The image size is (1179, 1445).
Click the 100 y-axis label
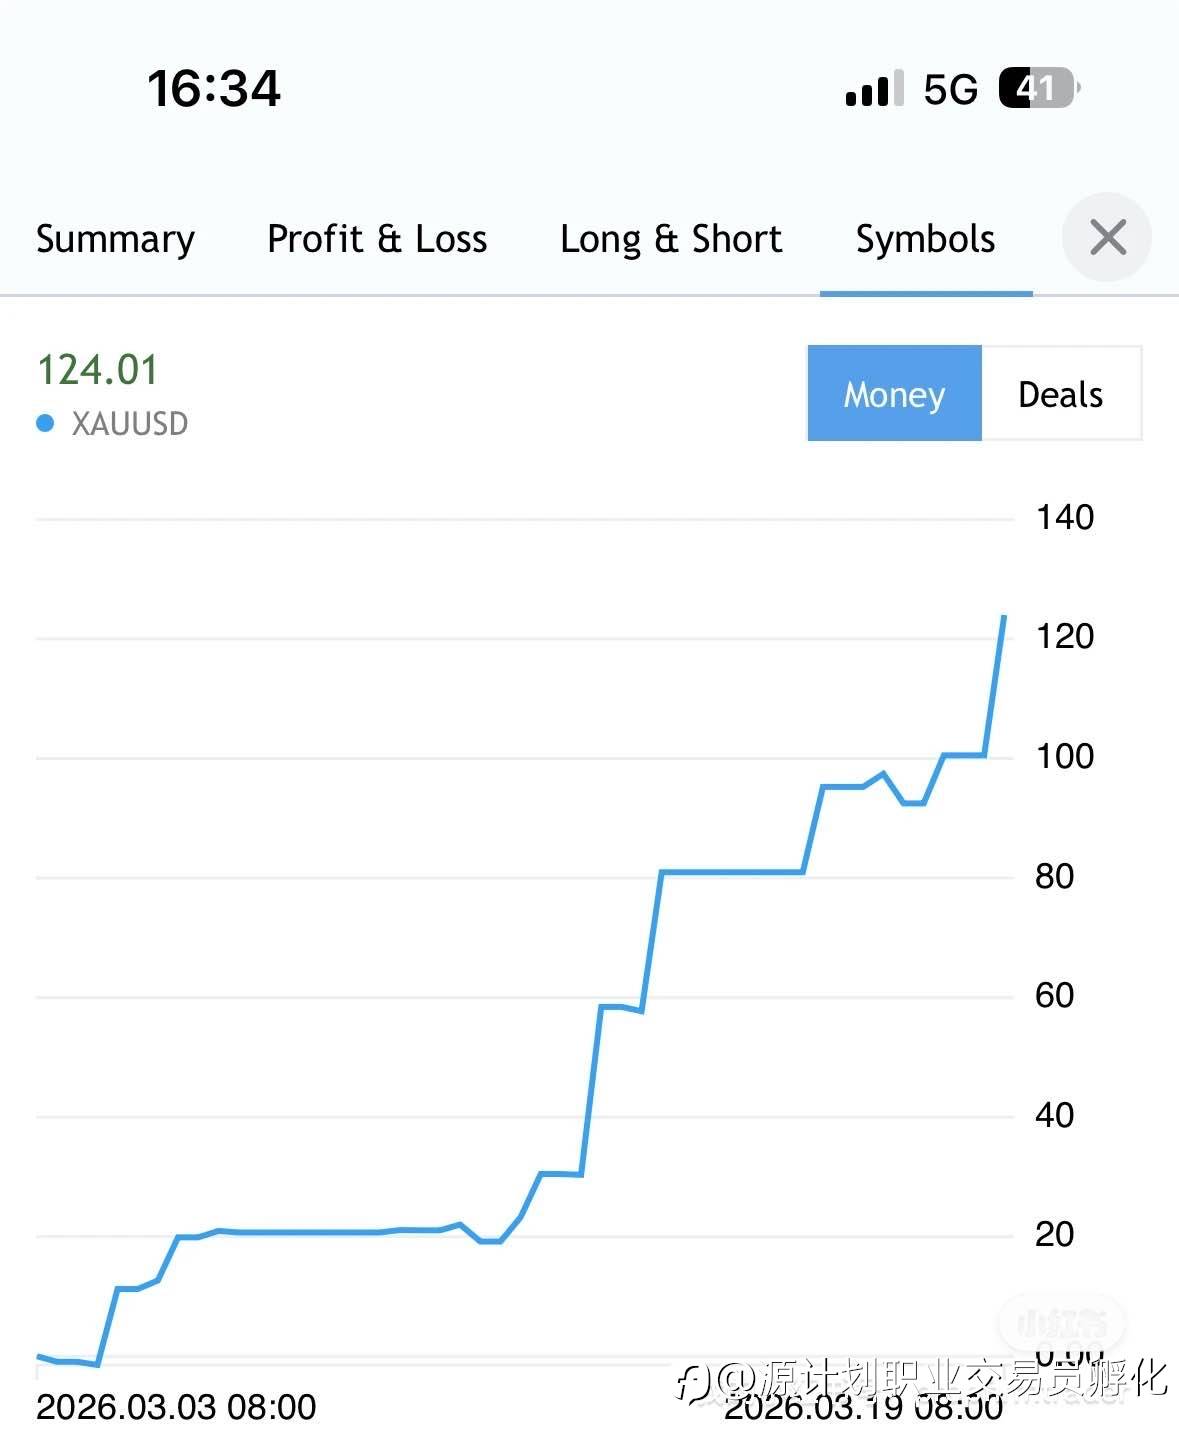(x=1064, y=756)
